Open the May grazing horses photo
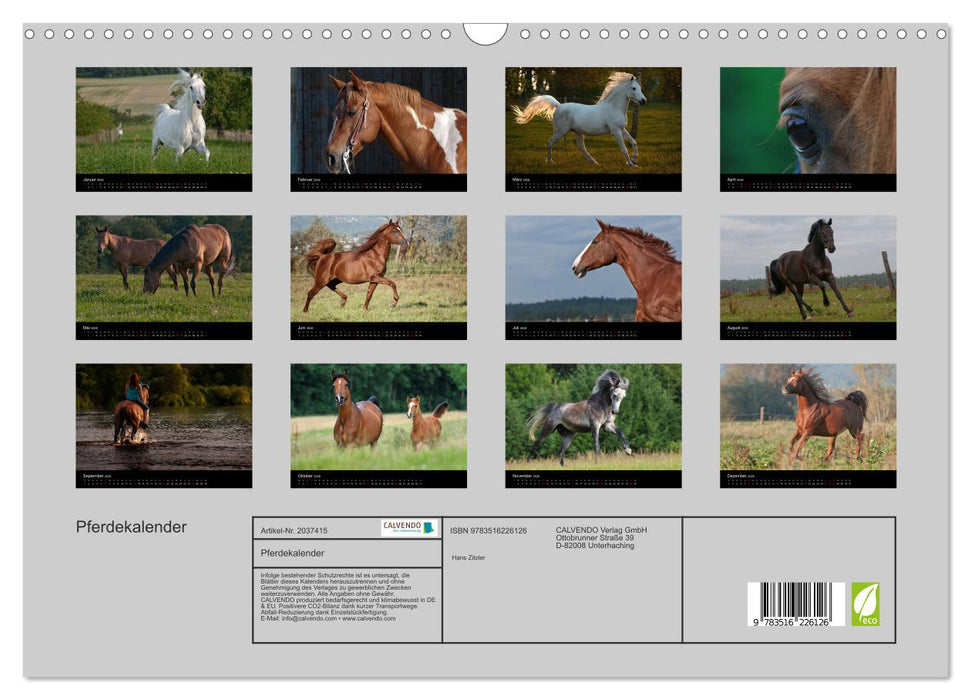This screenshot has width=971, height=700. tap(164, 269)
